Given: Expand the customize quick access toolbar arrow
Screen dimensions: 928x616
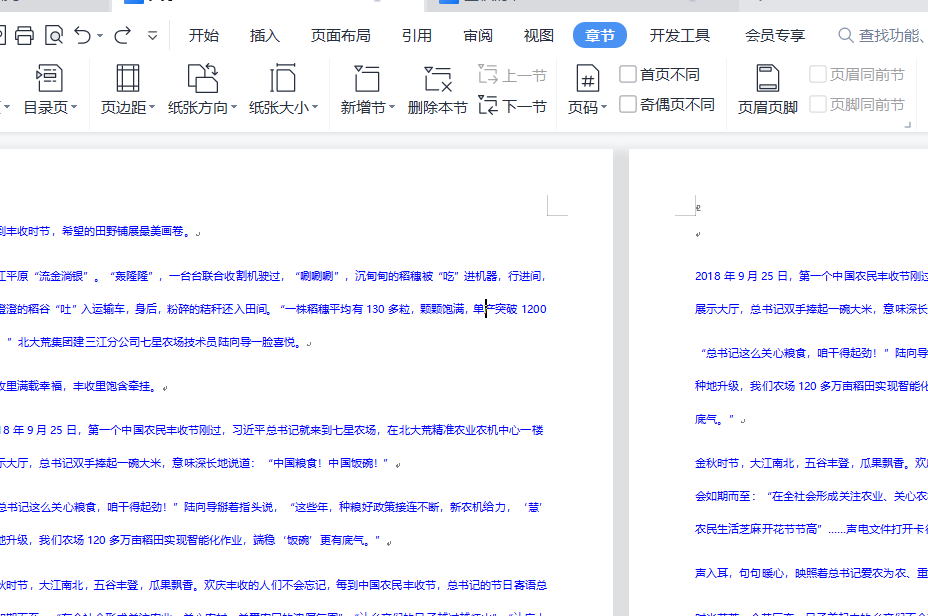Looking at the screenshot, I should pos(153,36).
